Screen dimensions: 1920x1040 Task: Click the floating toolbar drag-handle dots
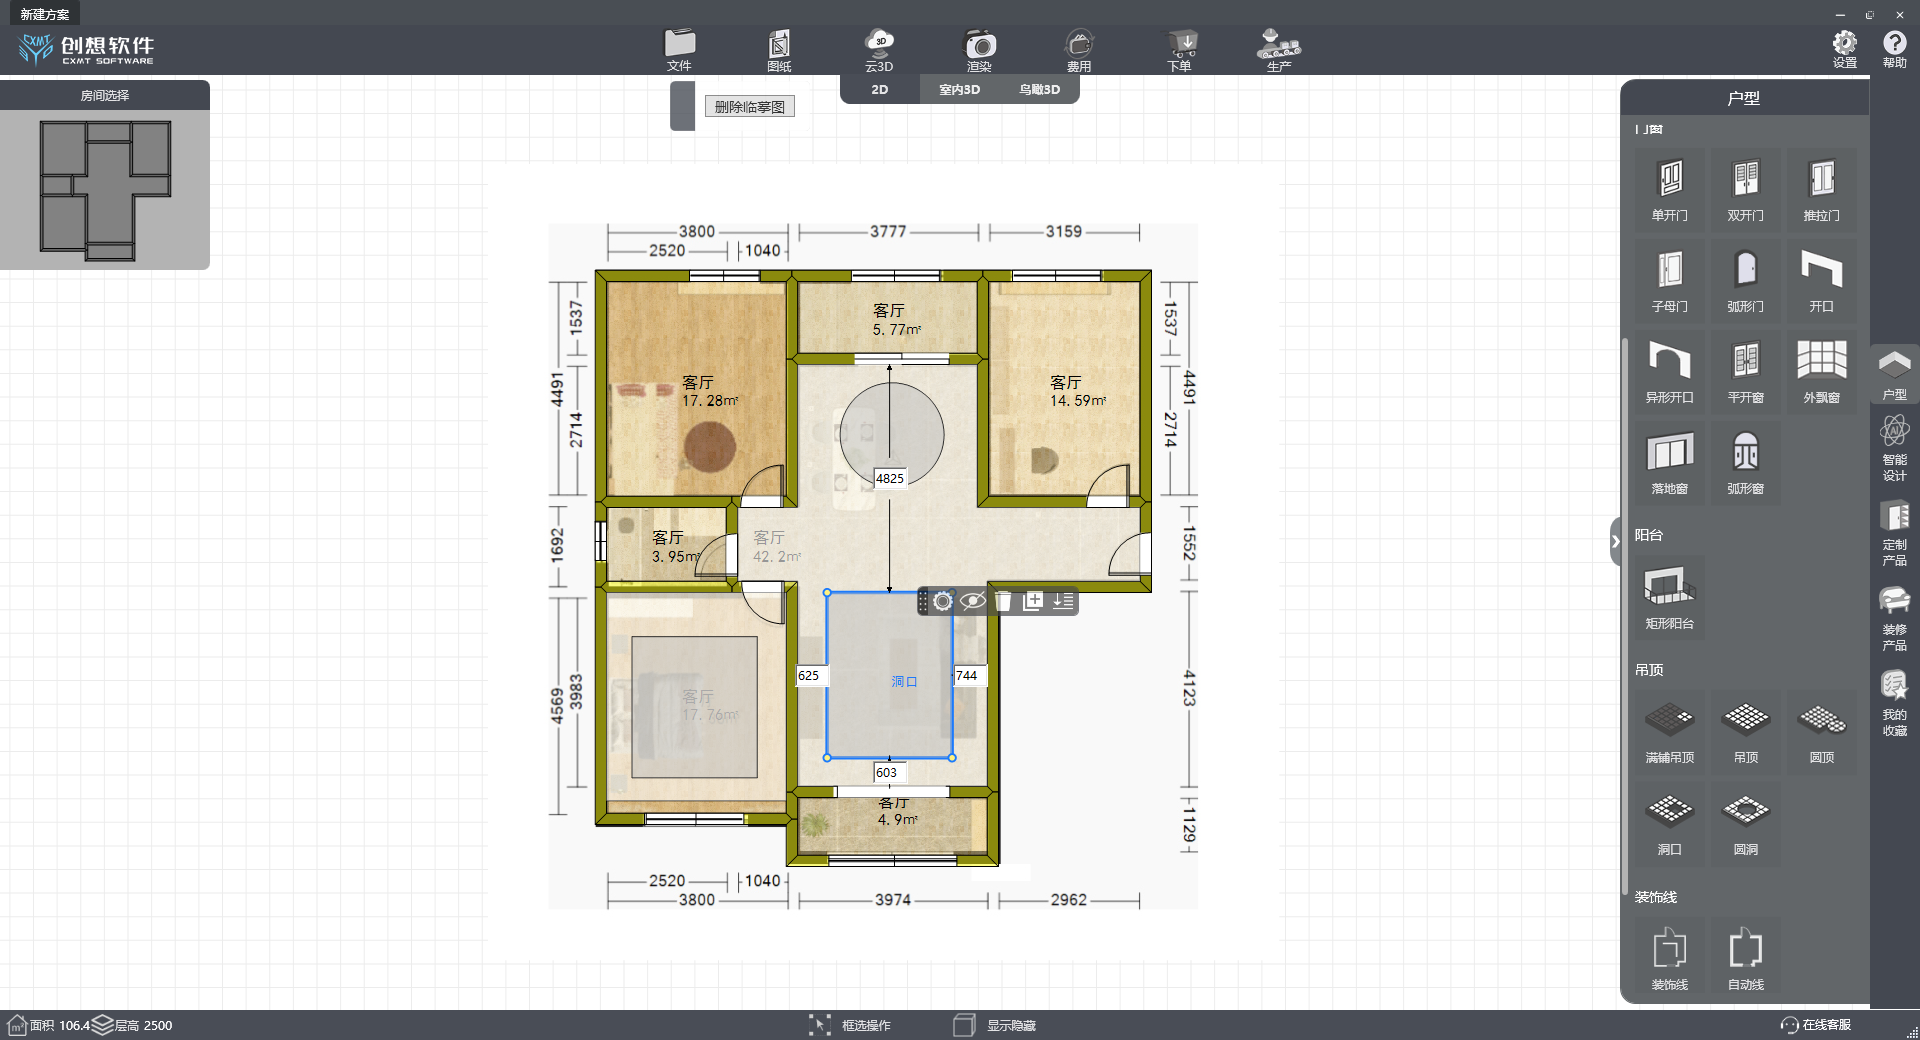923,601
